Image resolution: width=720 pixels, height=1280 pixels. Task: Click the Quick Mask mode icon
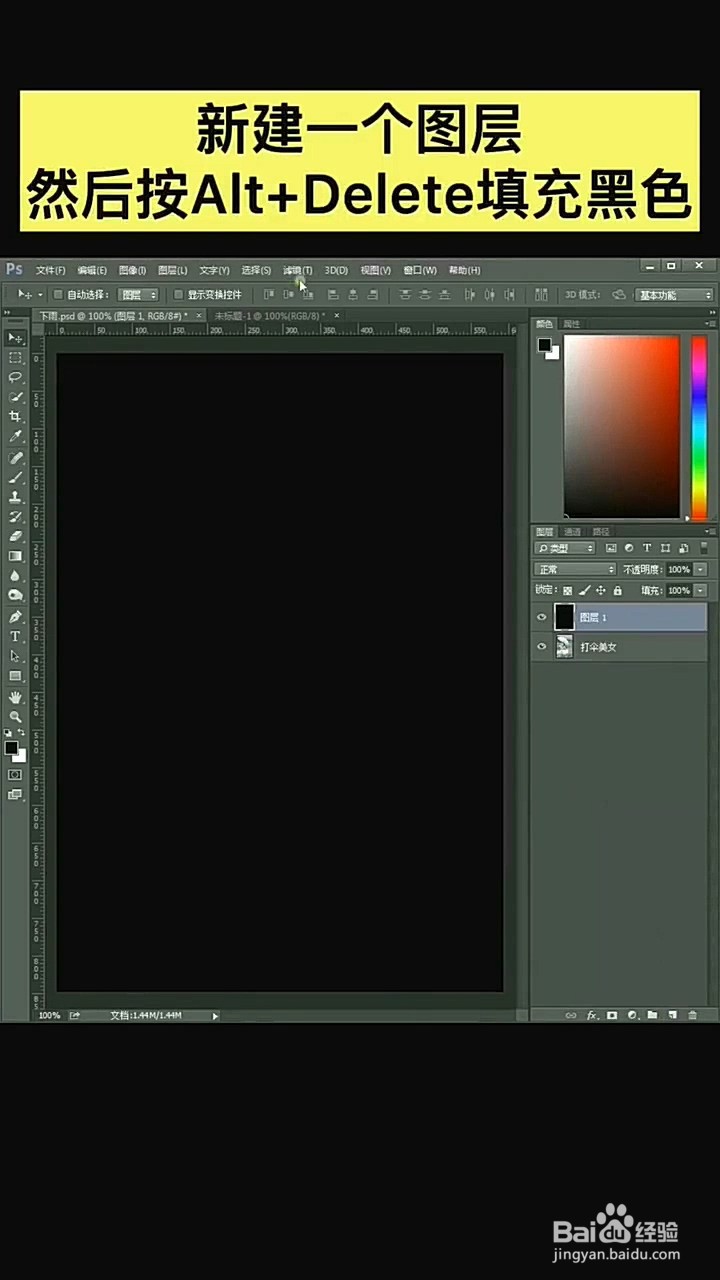[x=15, y=775]
